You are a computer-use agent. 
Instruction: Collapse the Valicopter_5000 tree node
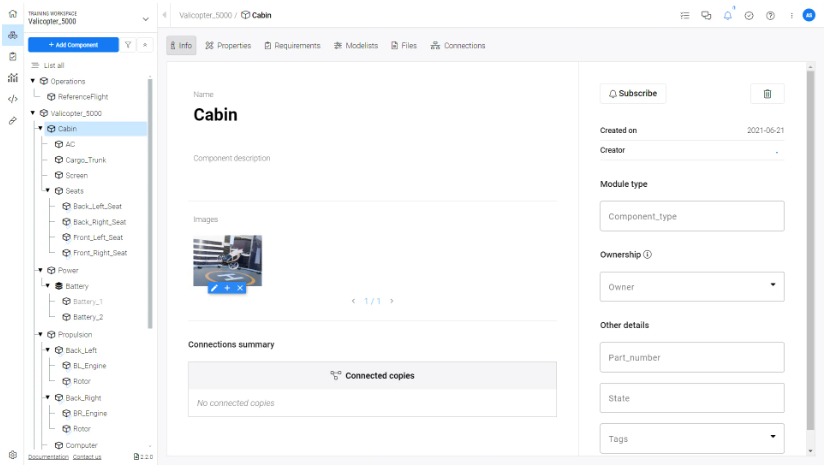(33, 113)
